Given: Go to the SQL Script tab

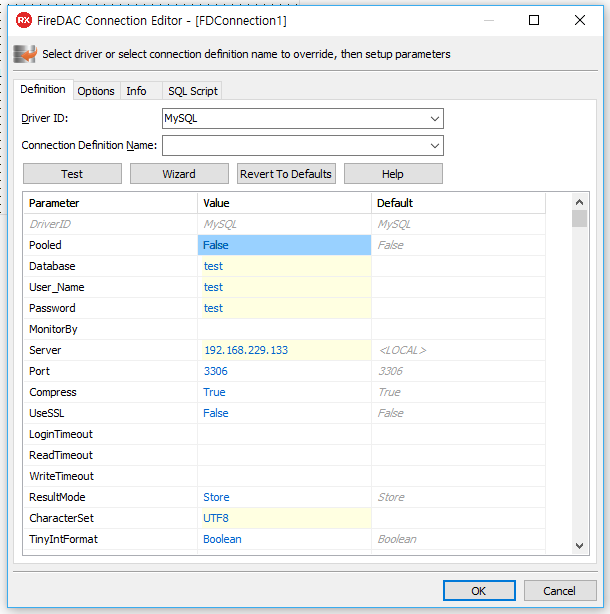Looking at the screenshot, I should (193, 91).
